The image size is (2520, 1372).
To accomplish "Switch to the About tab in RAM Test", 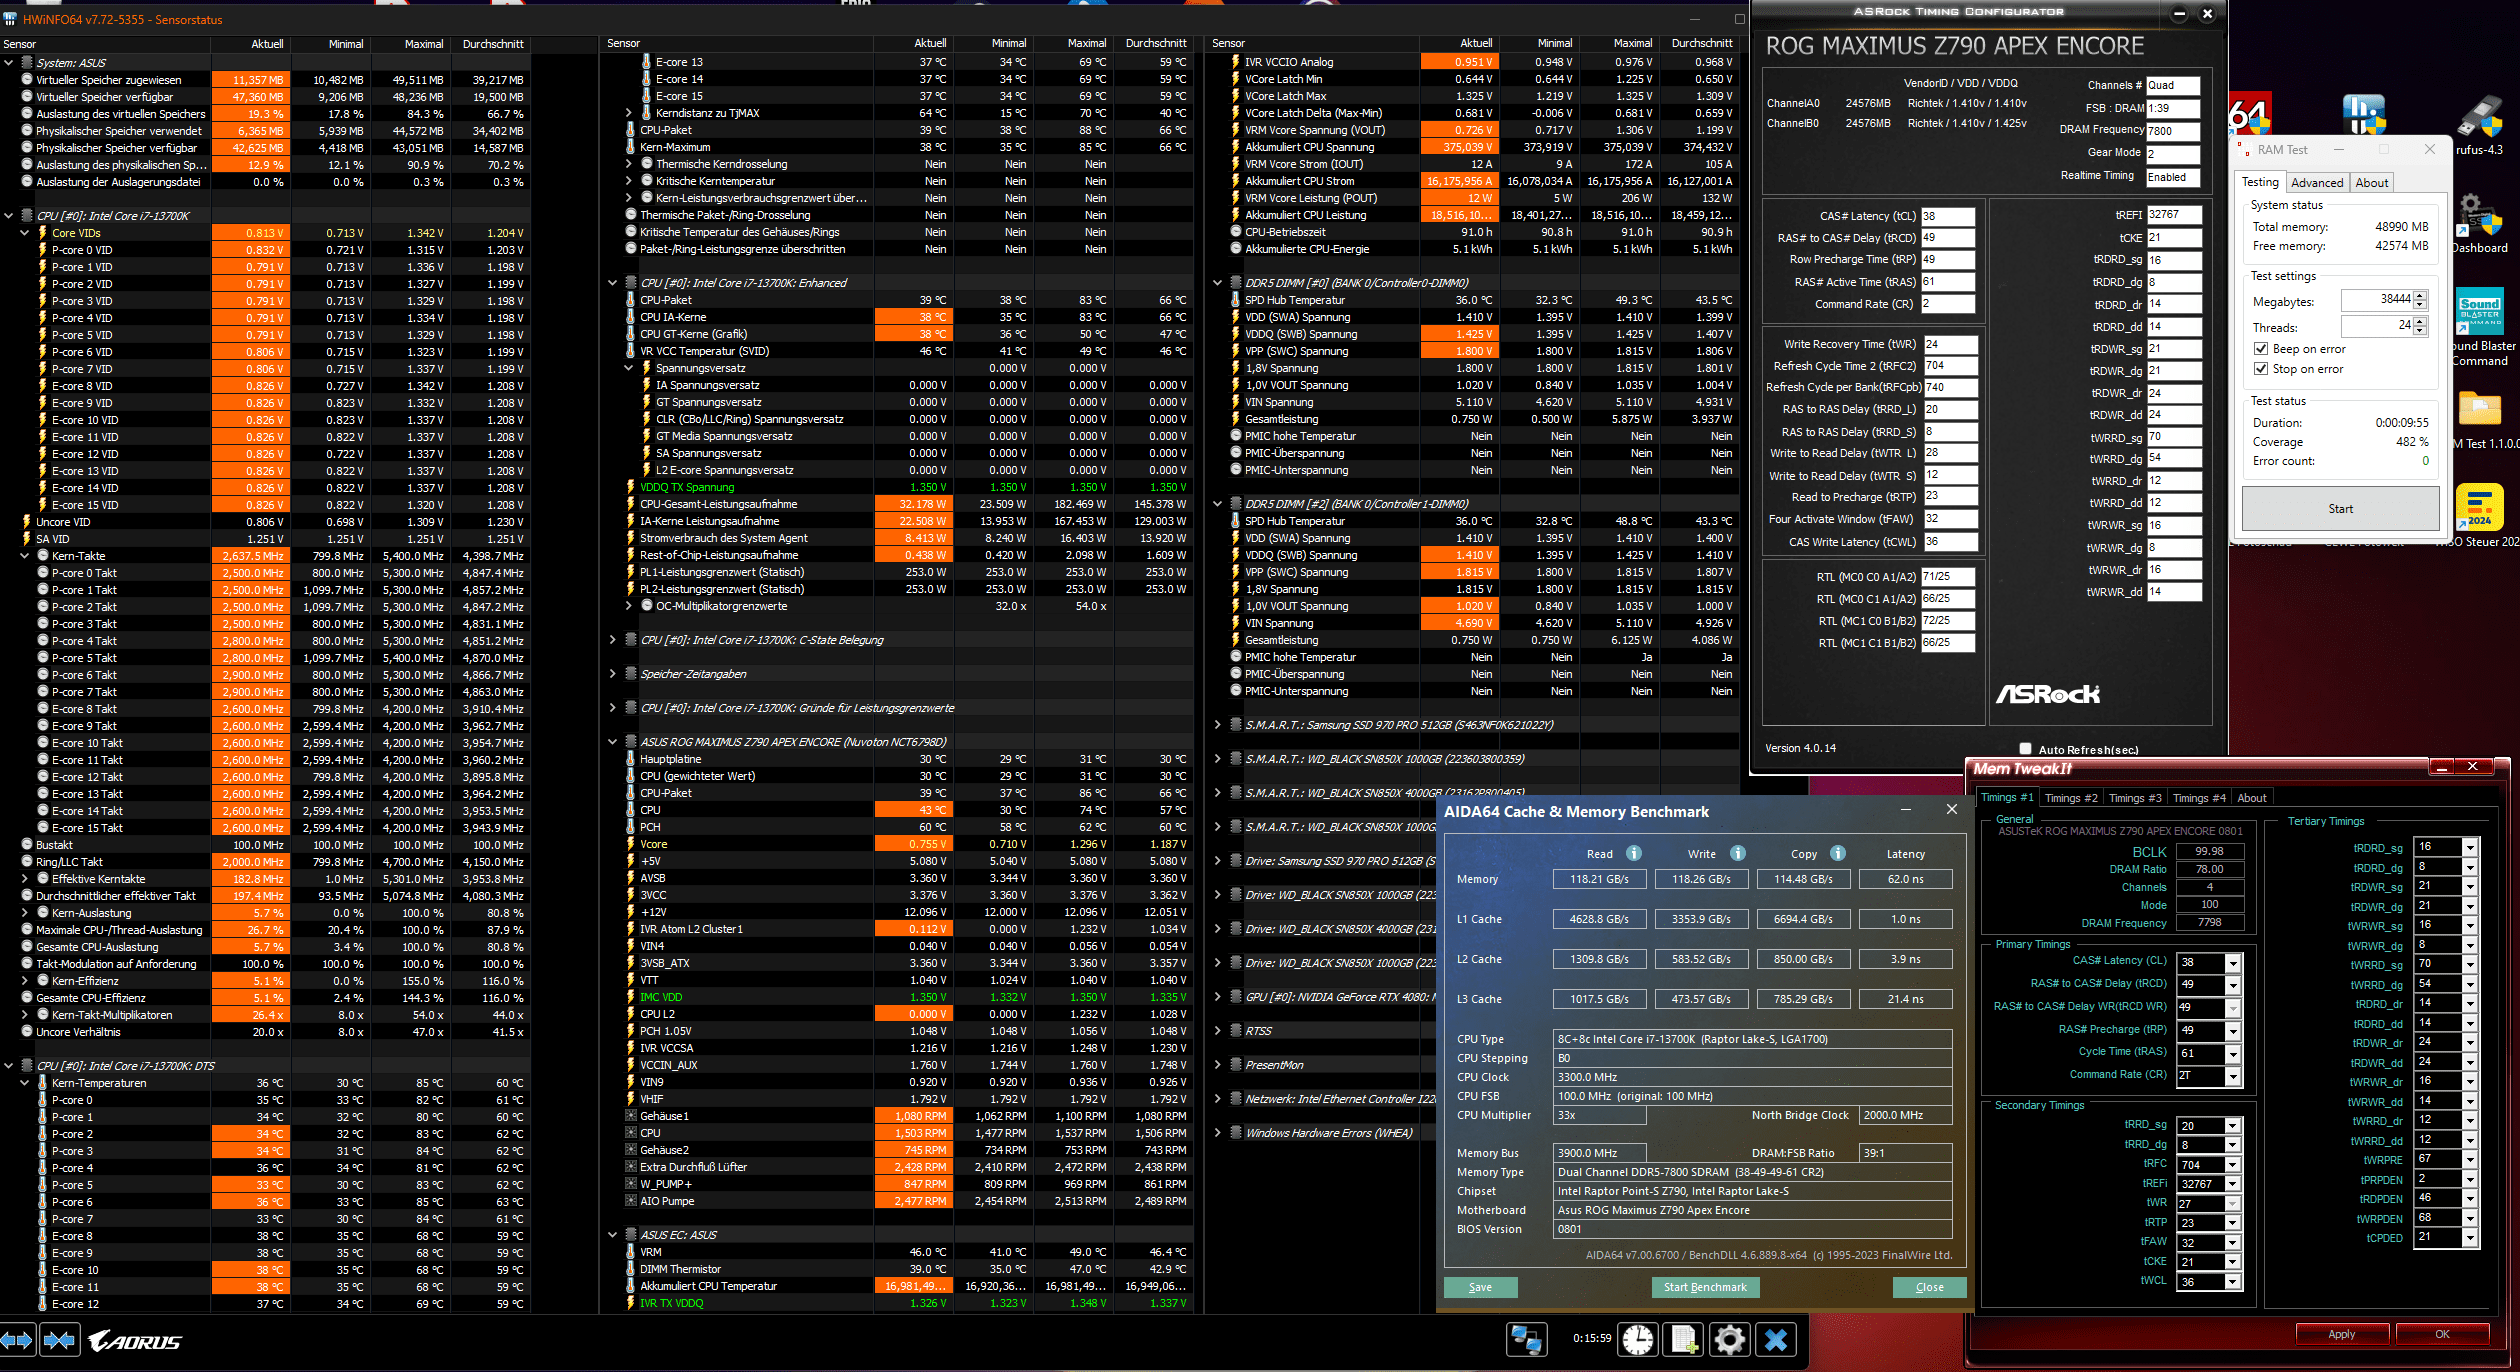I will click(2371, 183).
